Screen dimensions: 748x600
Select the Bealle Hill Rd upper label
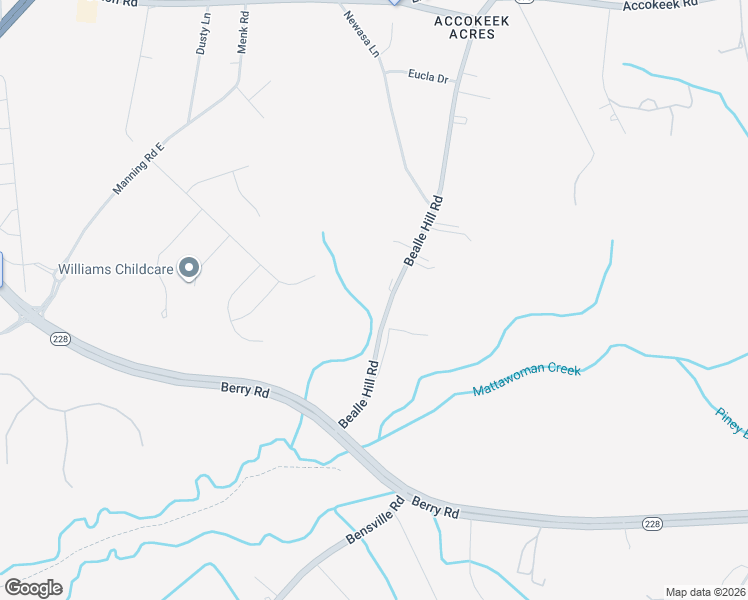pos(424,231)
